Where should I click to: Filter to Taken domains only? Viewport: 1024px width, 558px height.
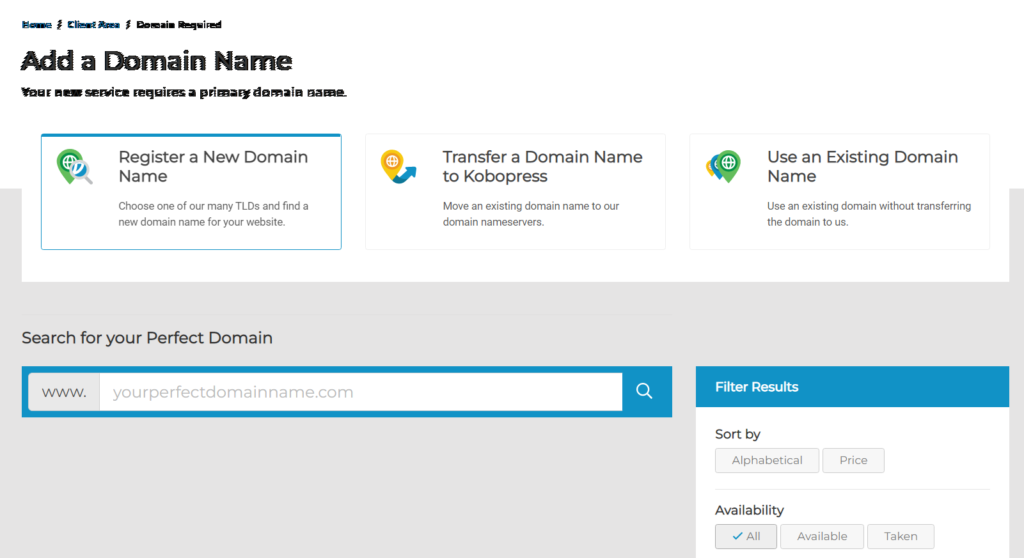tap(901, 536)
